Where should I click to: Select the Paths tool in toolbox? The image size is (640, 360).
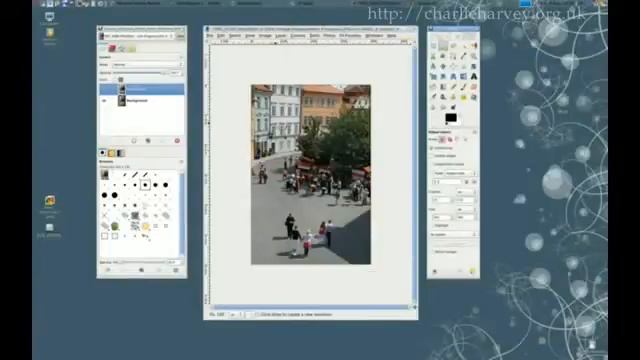453,56
